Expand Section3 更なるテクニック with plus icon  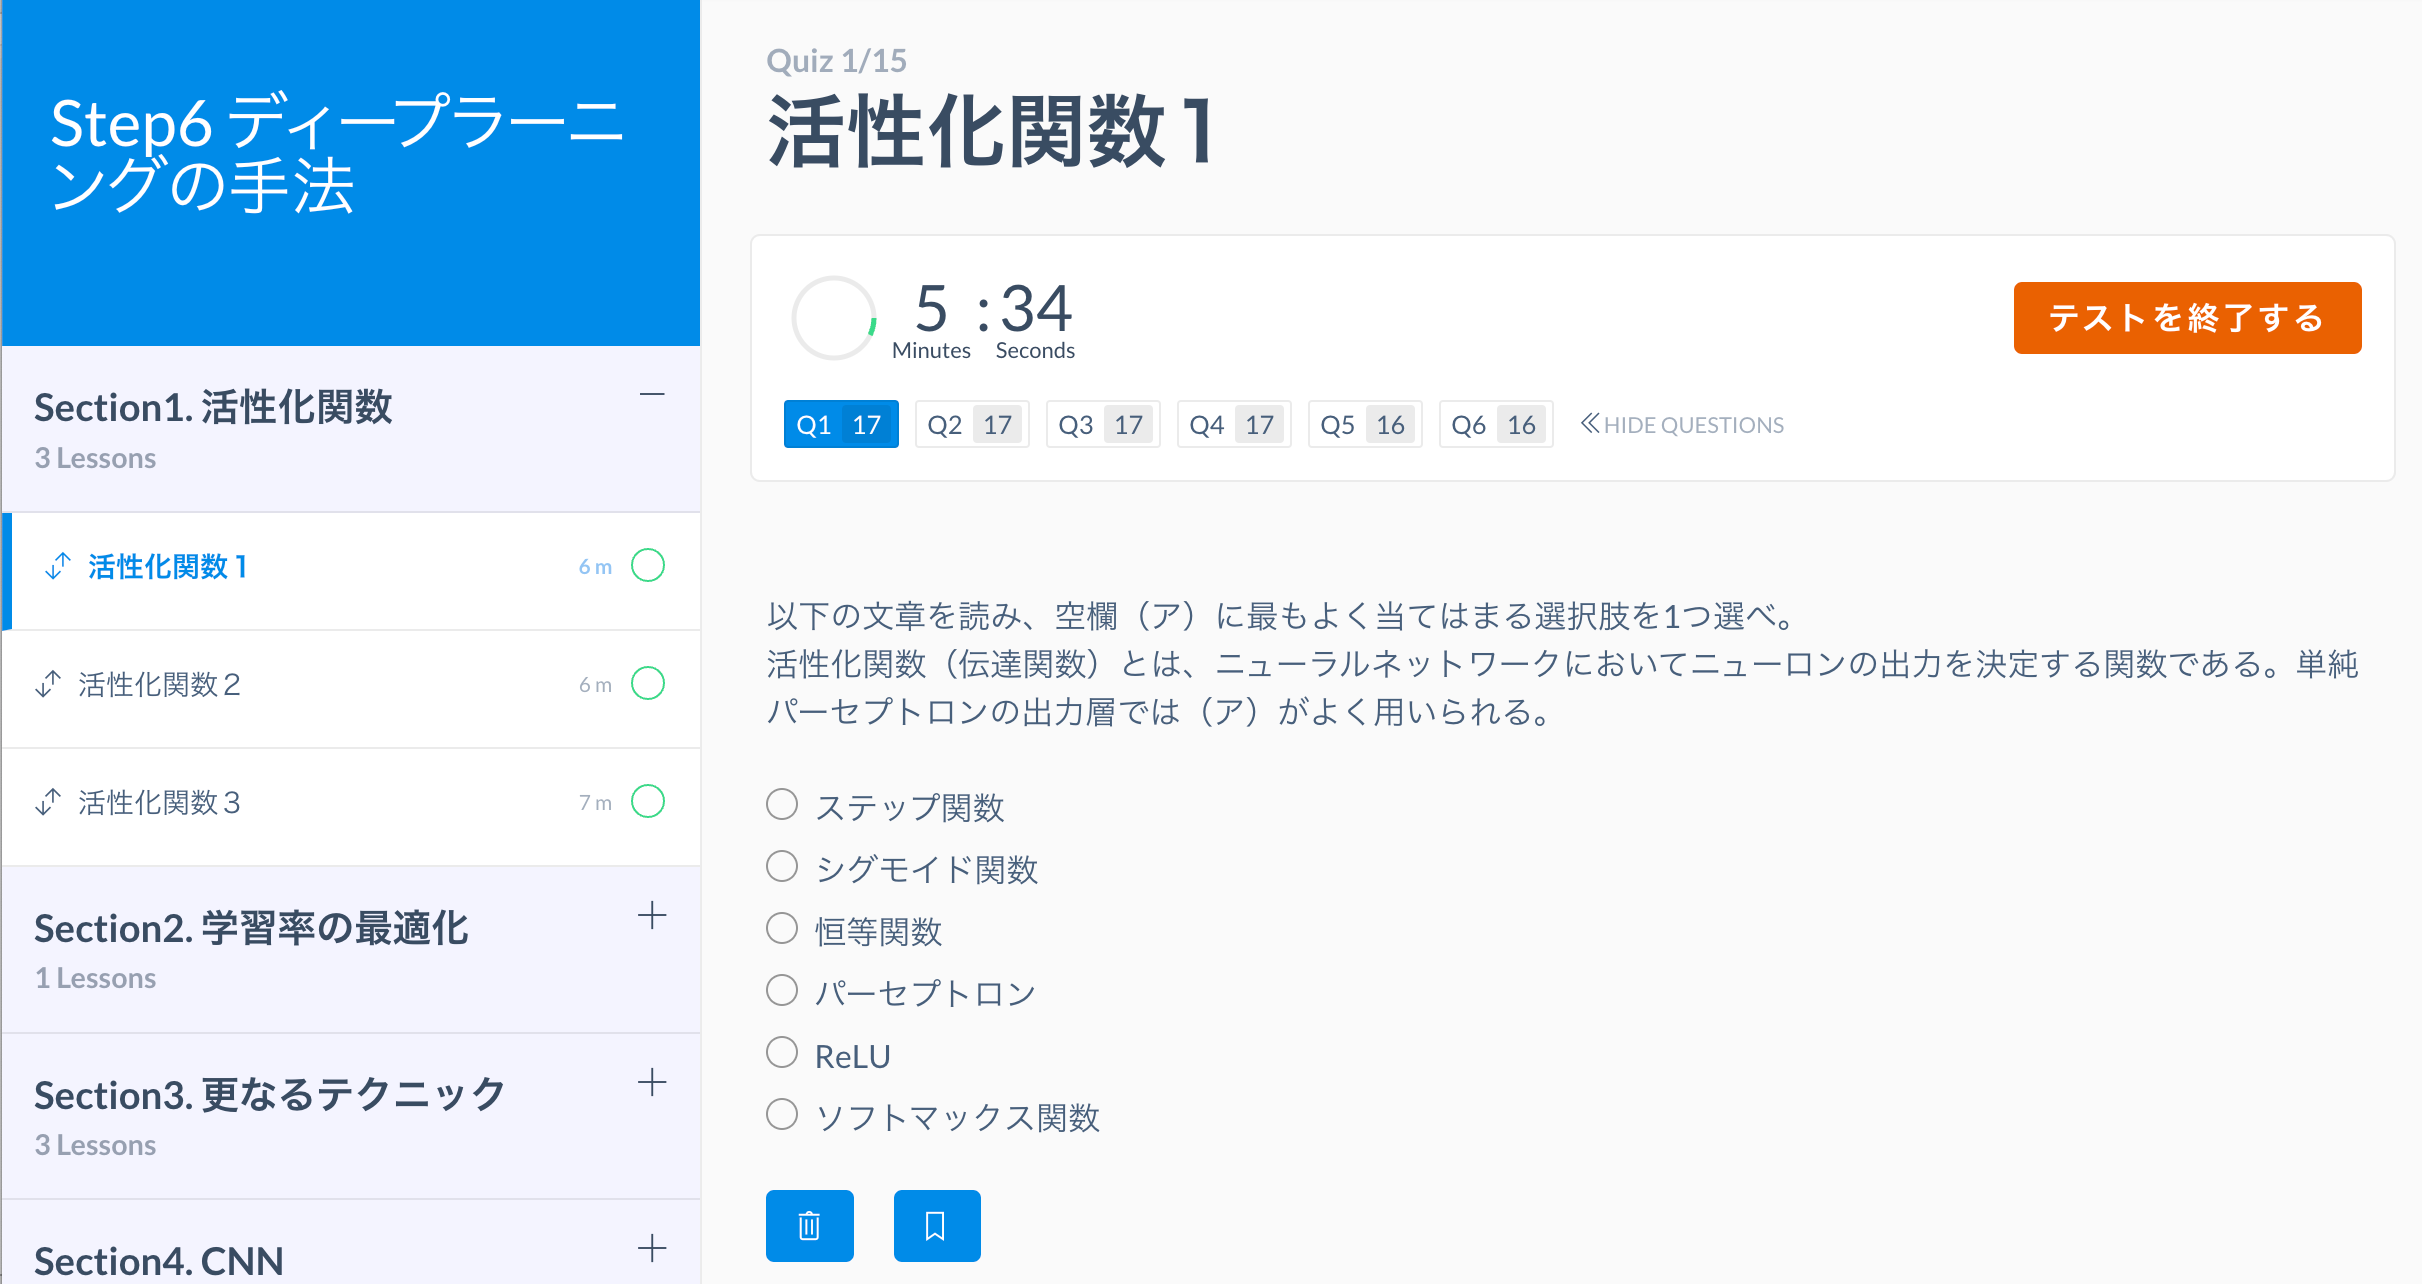(x=652, y=1082)
